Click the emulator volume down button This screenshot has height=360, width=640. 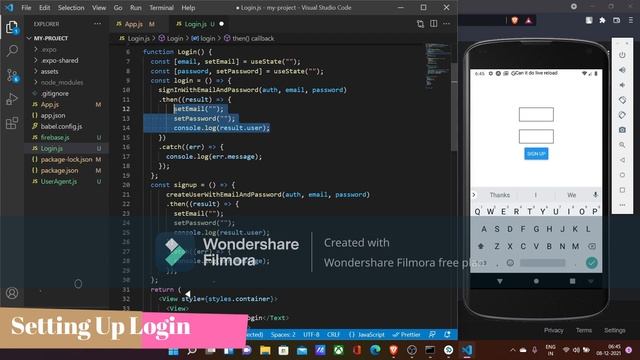622,85
